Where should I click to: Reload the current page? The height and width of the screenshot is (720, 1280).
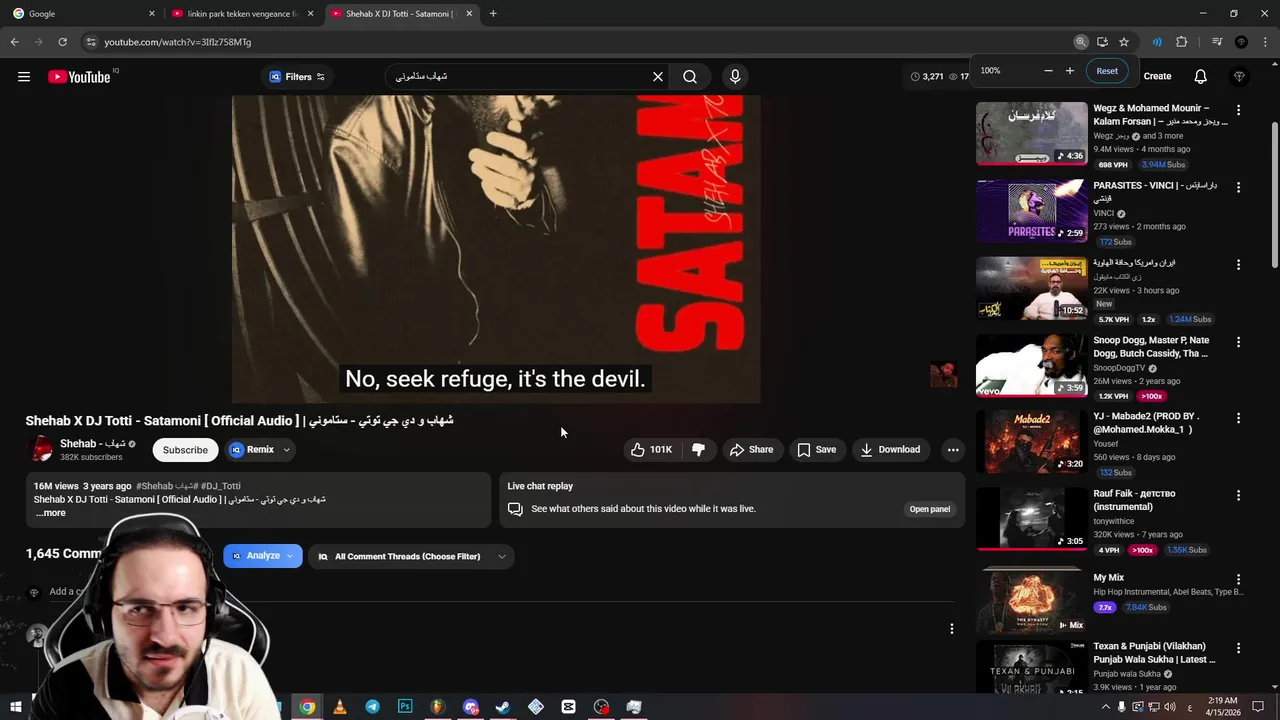tap(62, 42)
